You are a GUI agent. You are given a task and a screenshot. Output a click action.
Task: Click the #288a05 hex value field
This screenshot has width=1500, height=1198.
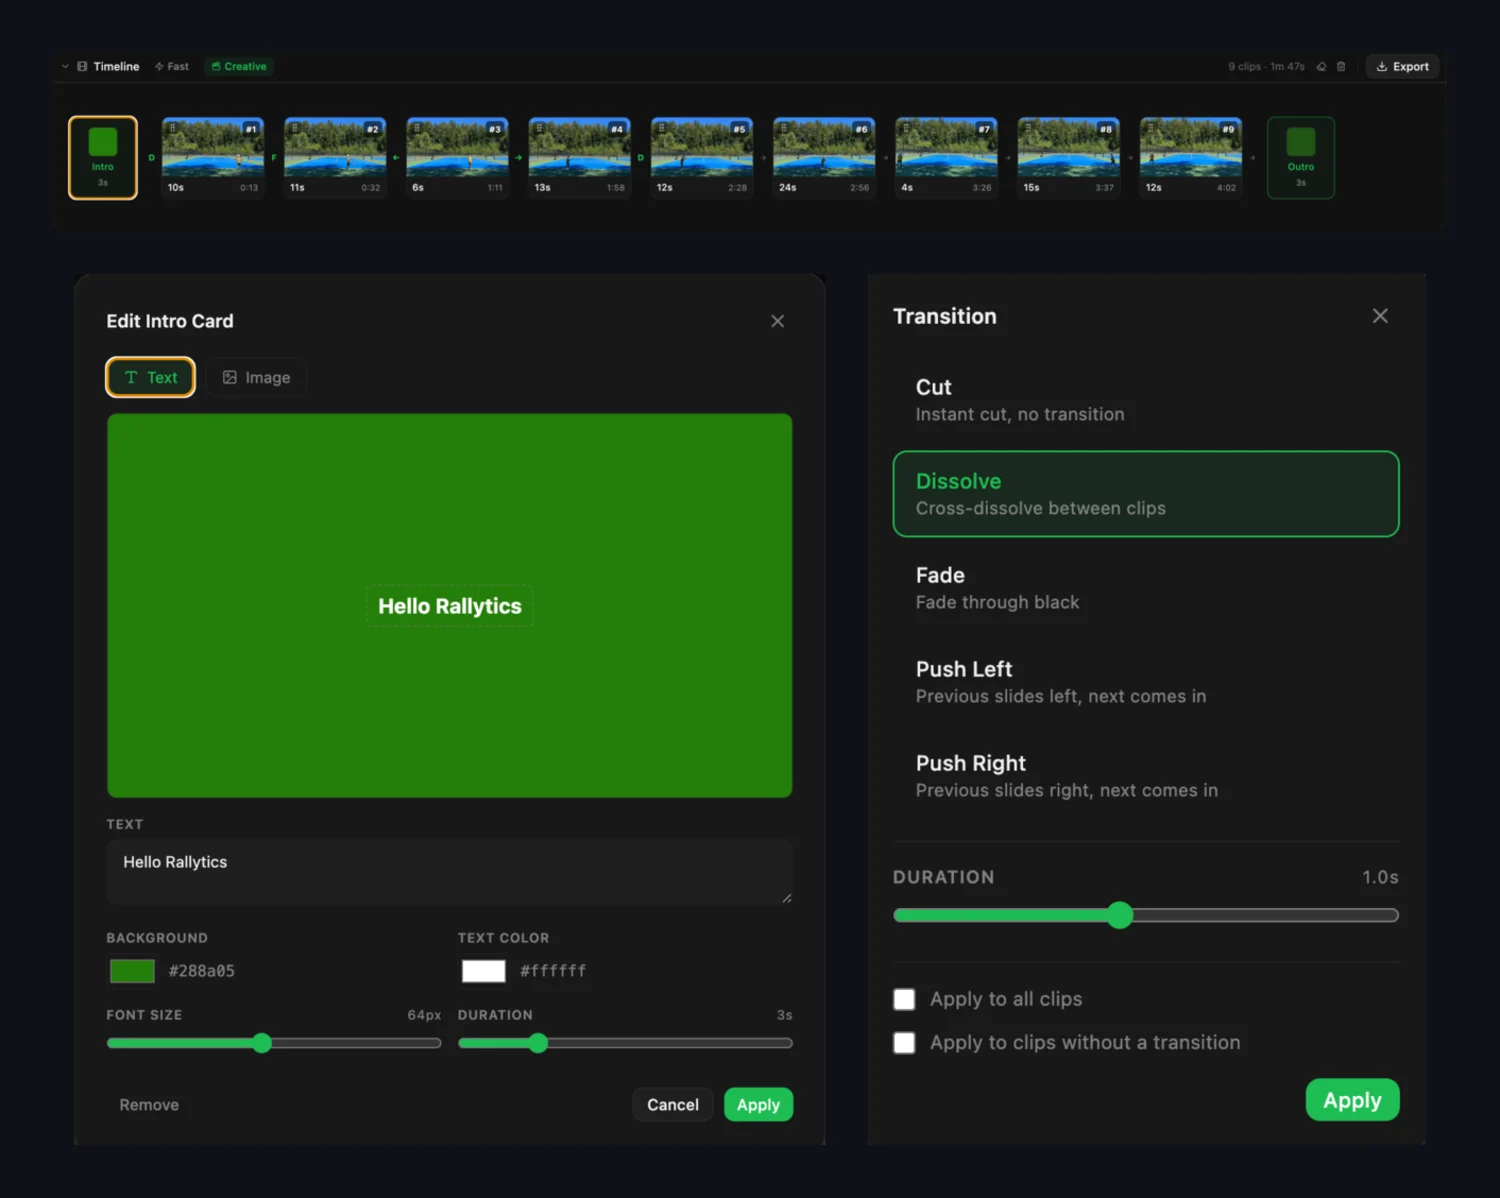(202, 971)
